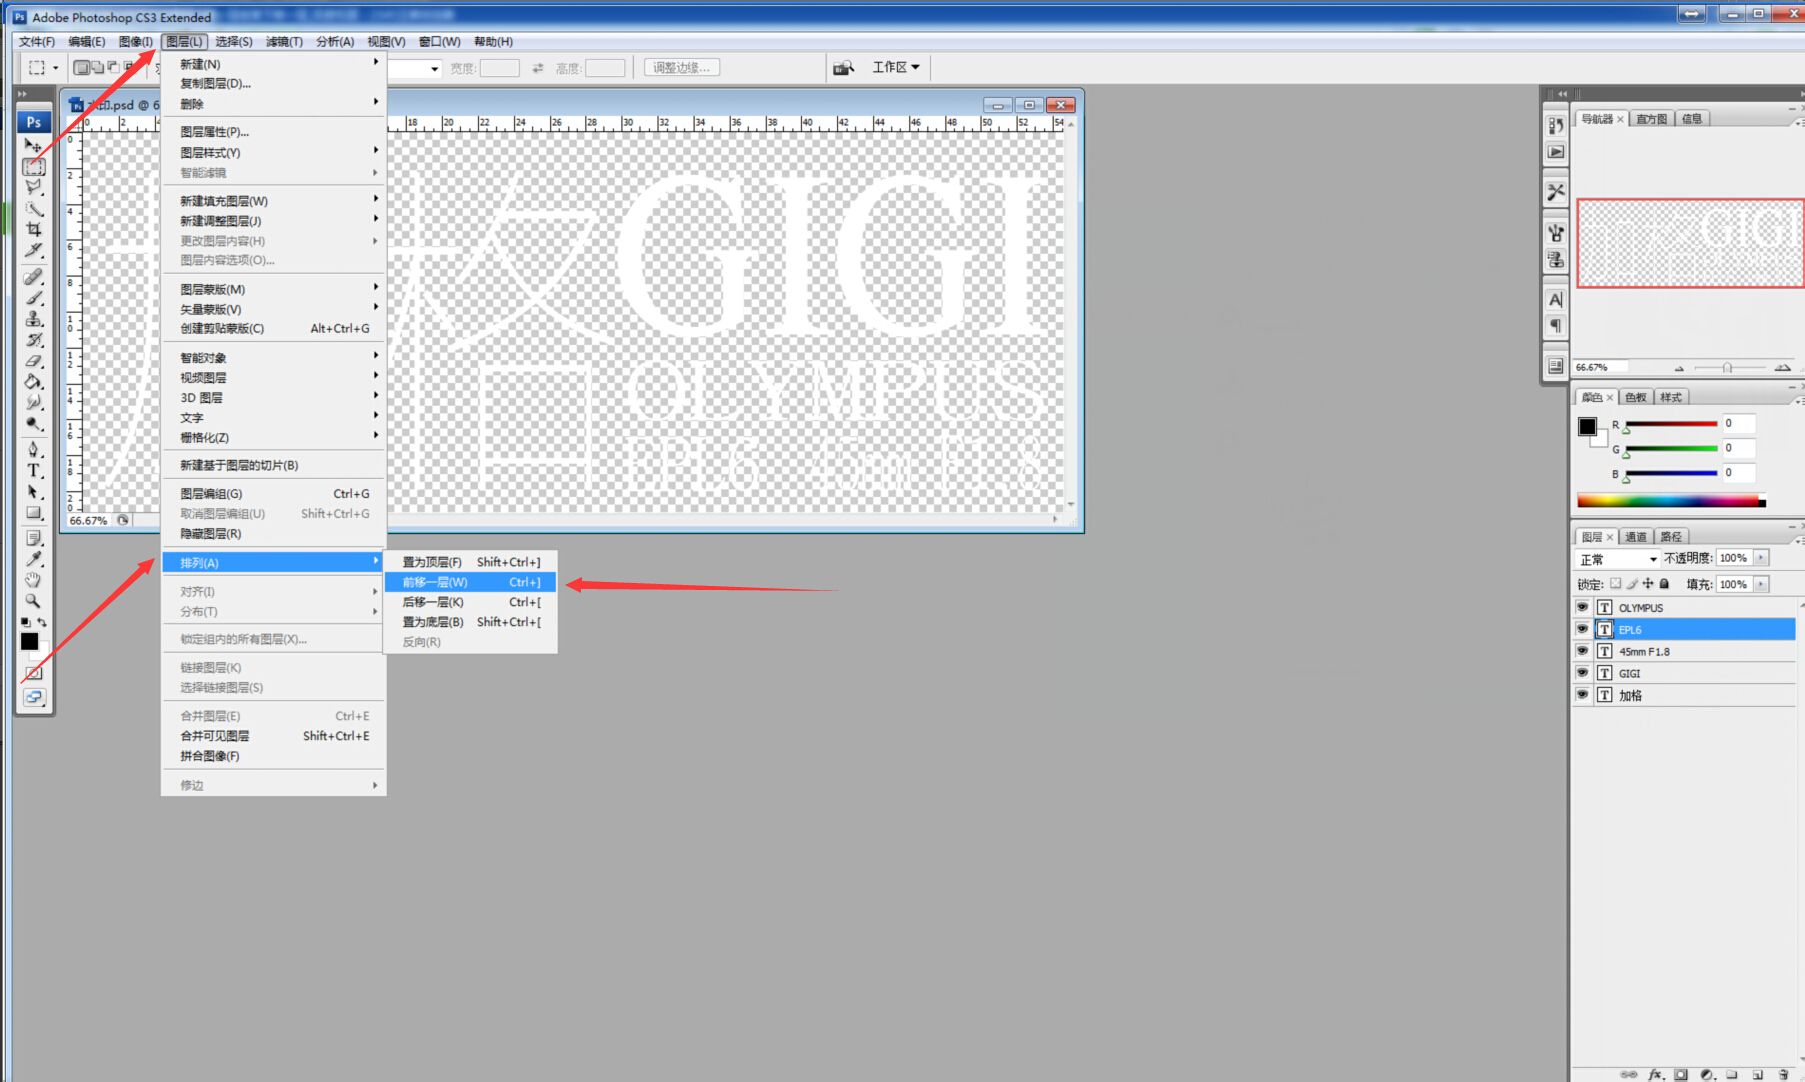This screenshot has width=1805, height=1082.
Task: Choose 前移一层(W) in submenu
Action: point(470,582)
